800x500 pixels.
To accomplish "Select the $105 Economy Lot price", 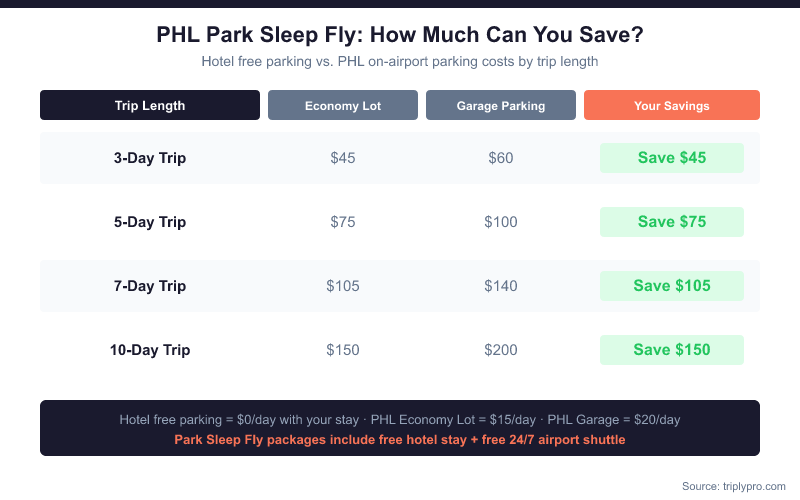I will click(x=343, y=286).
